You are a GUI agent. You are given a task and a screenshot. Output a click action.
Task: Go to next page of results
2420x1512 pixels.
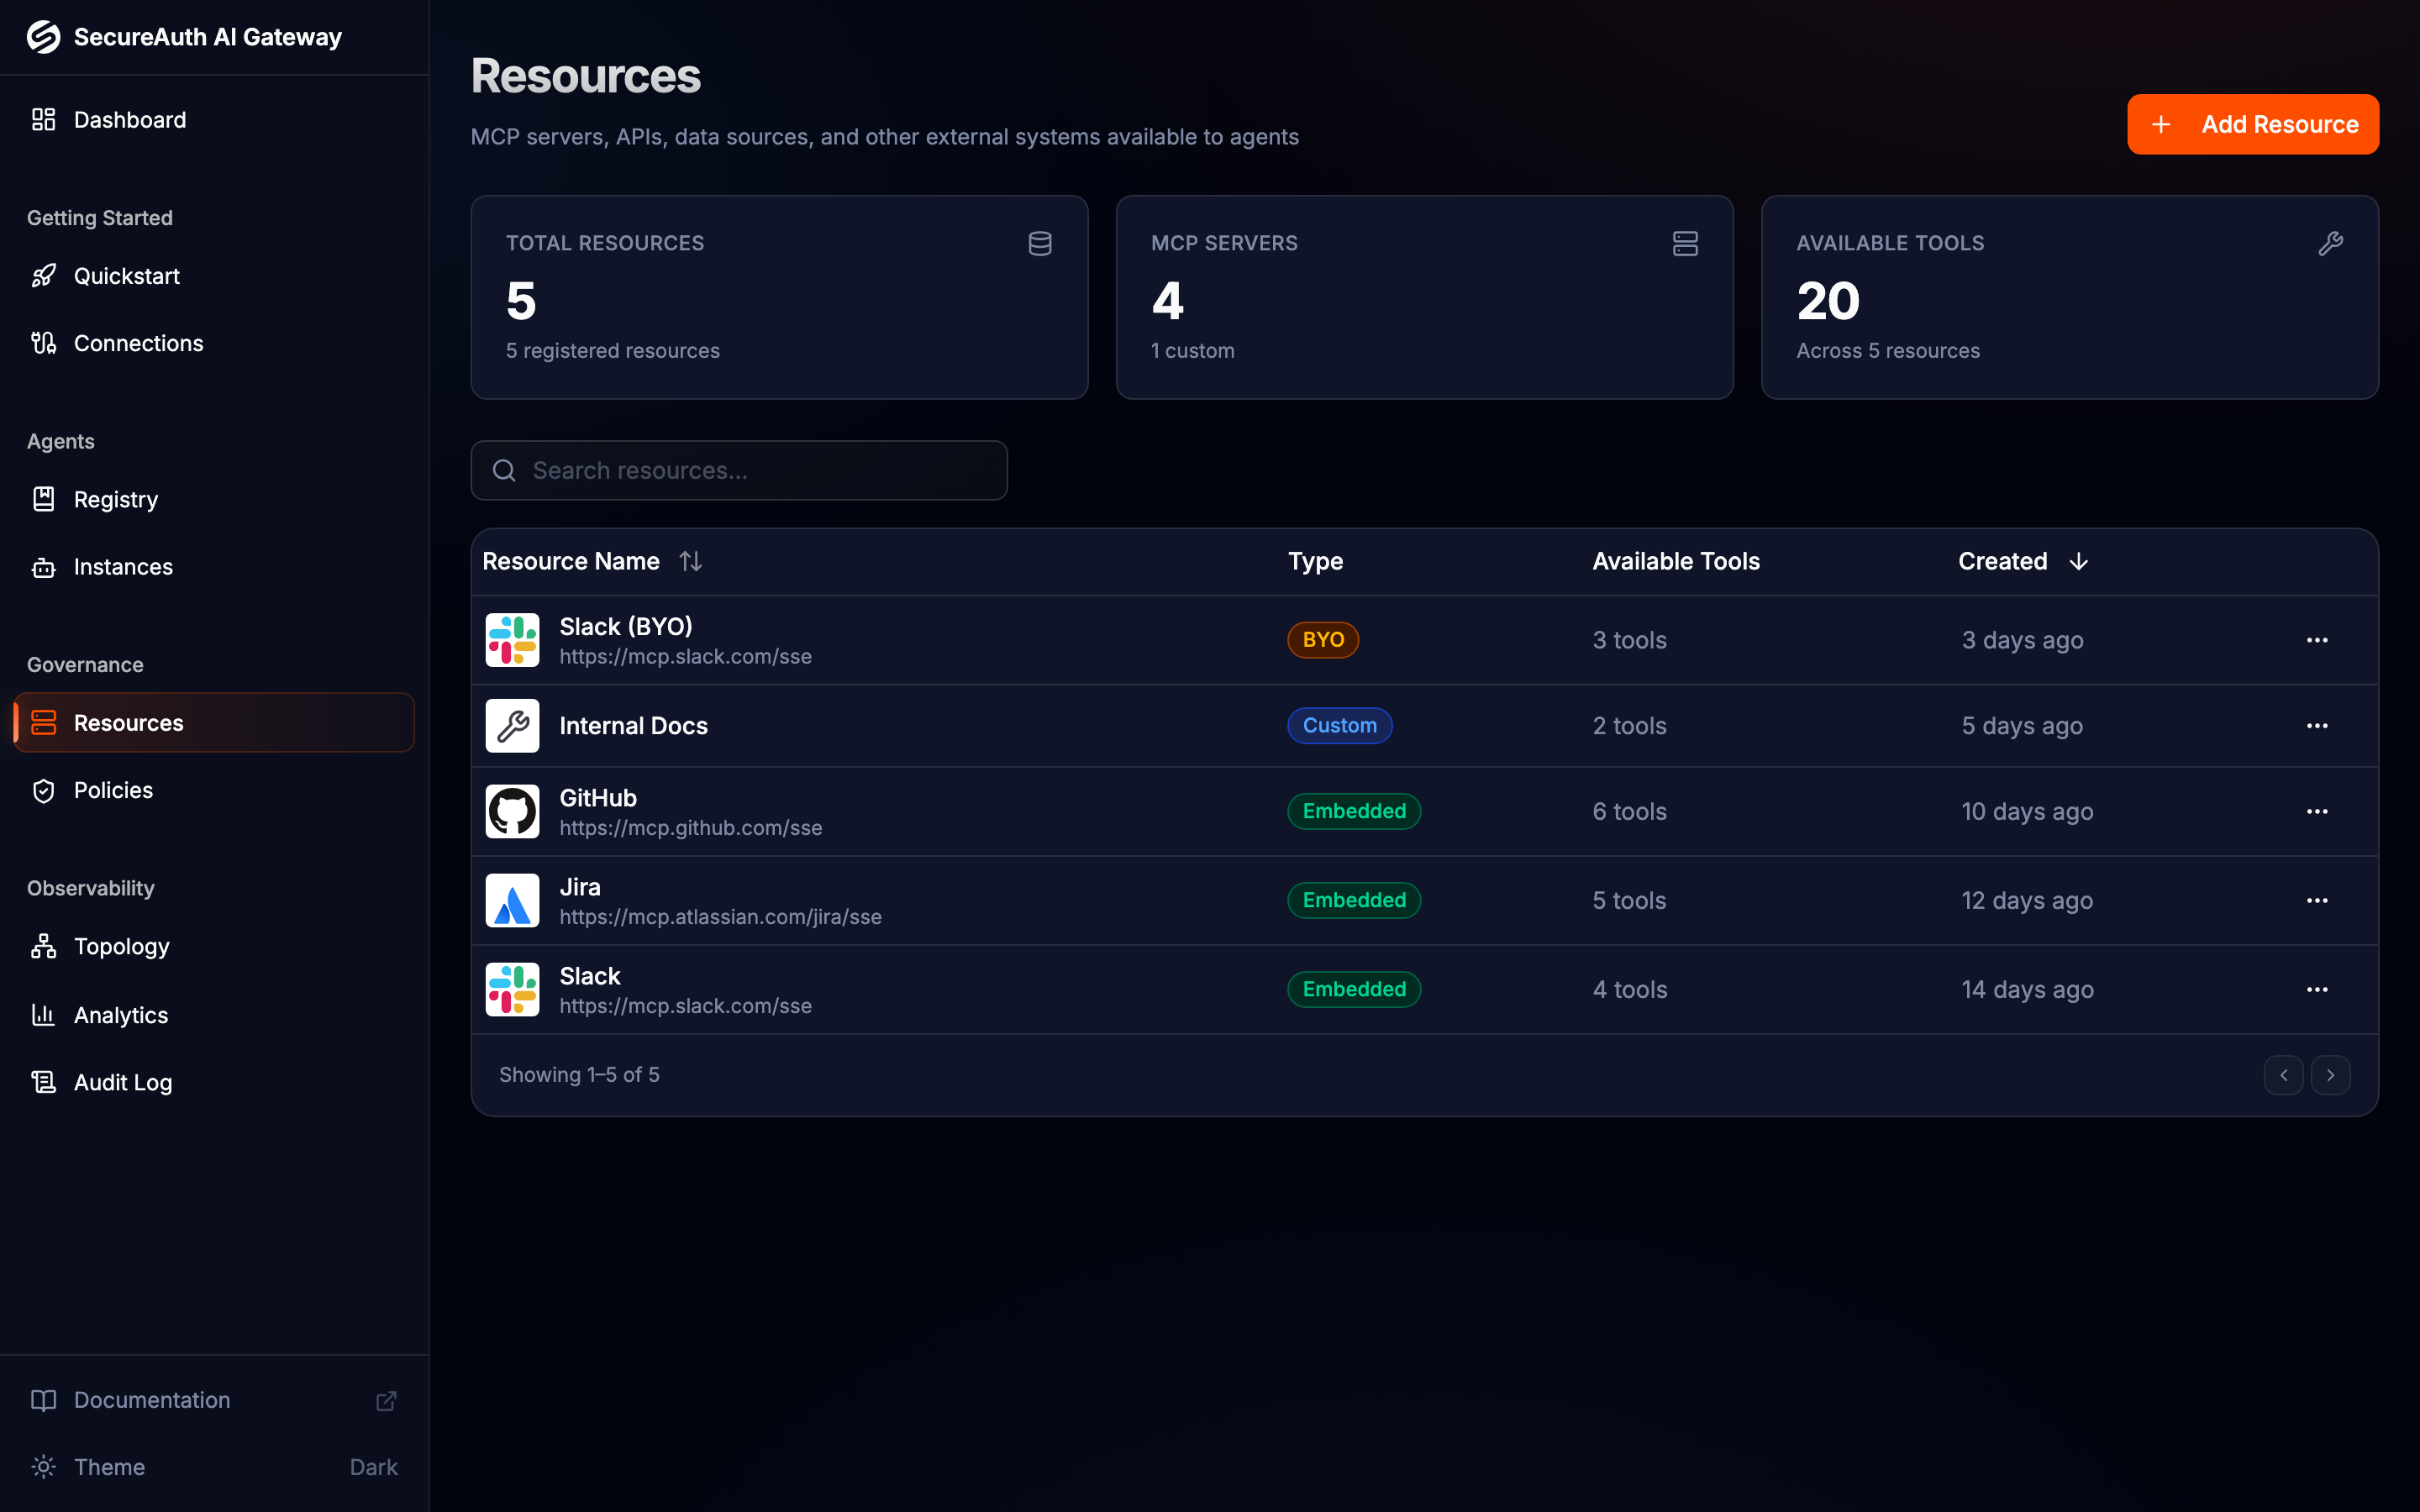(2330, 1075)
